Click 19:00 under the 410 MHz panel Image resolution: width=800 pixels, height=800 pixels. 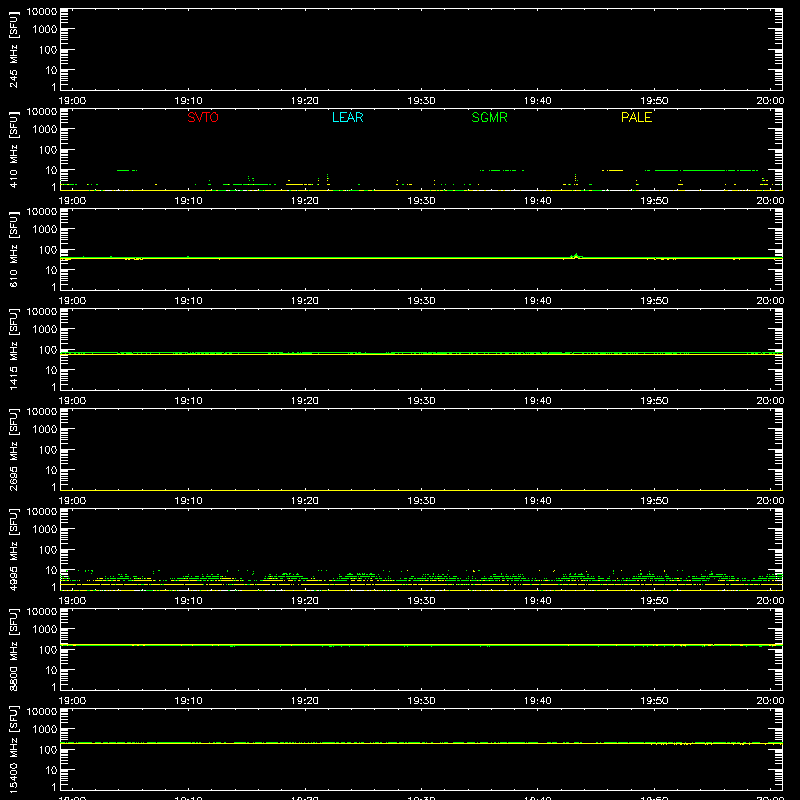click(x=72, y=201)
